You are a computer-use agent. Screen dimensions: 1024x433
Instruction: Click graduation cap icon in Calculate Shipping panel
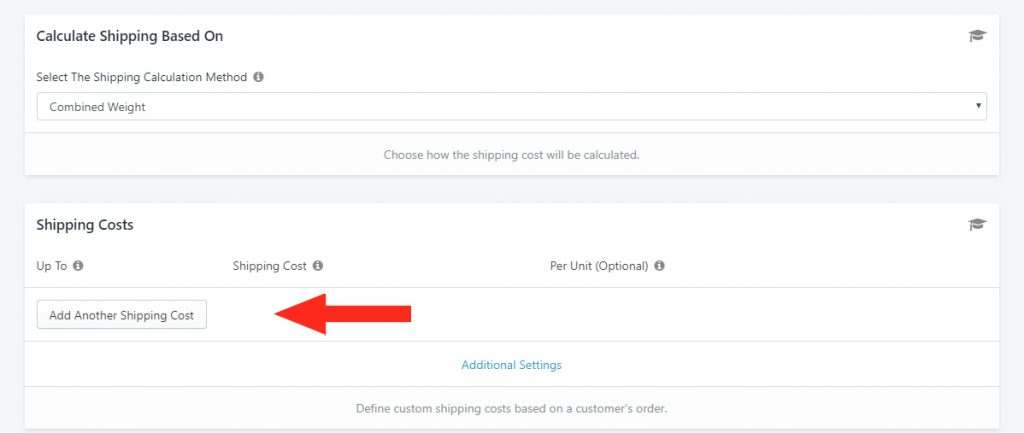(x=977, y=36)
